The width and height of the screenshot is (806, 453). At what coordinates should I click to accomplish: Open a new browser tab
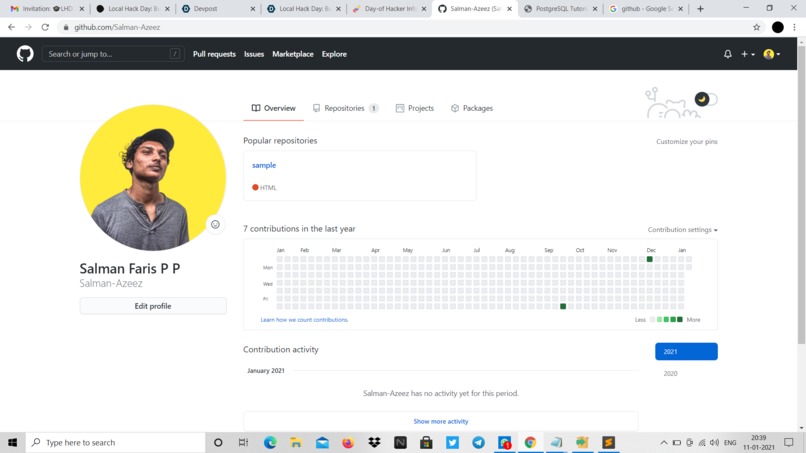pos(700,9)
